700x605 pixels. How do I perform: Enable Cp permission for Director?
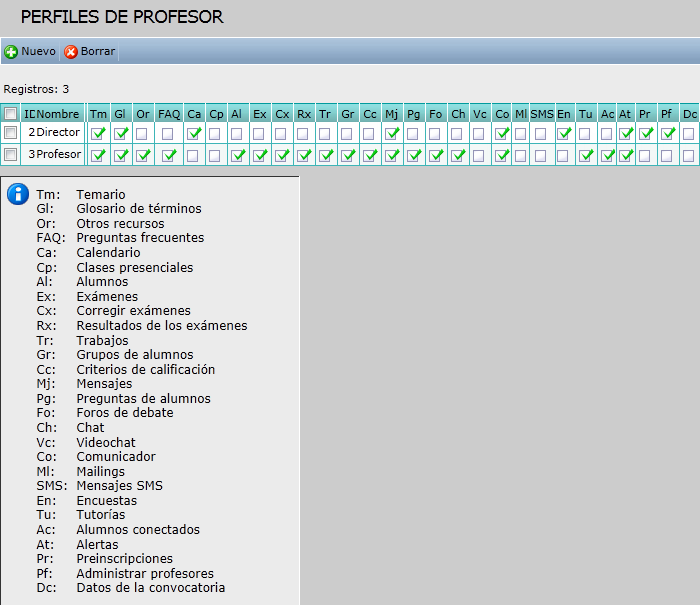click(215, 134)
